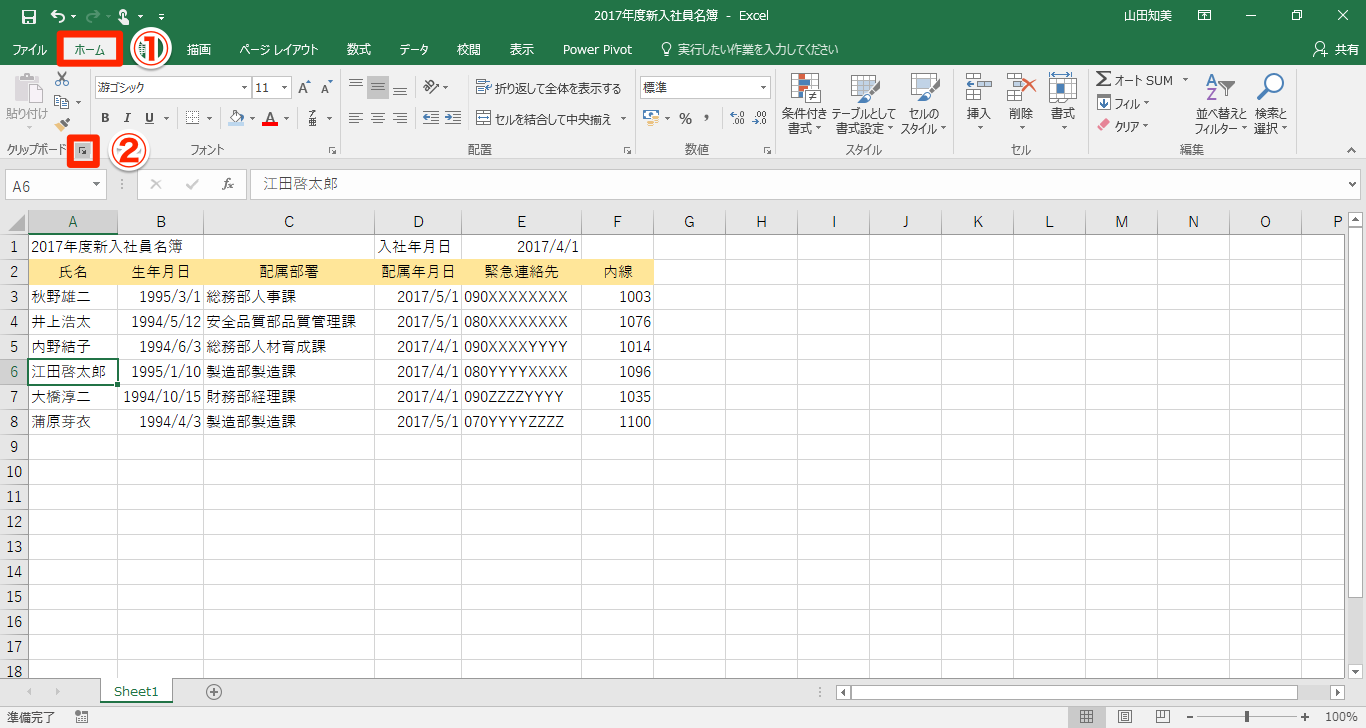Screen dimensions: 1366x728
Task: Click the Format Painter brush icon
Action: pos(62,125)
